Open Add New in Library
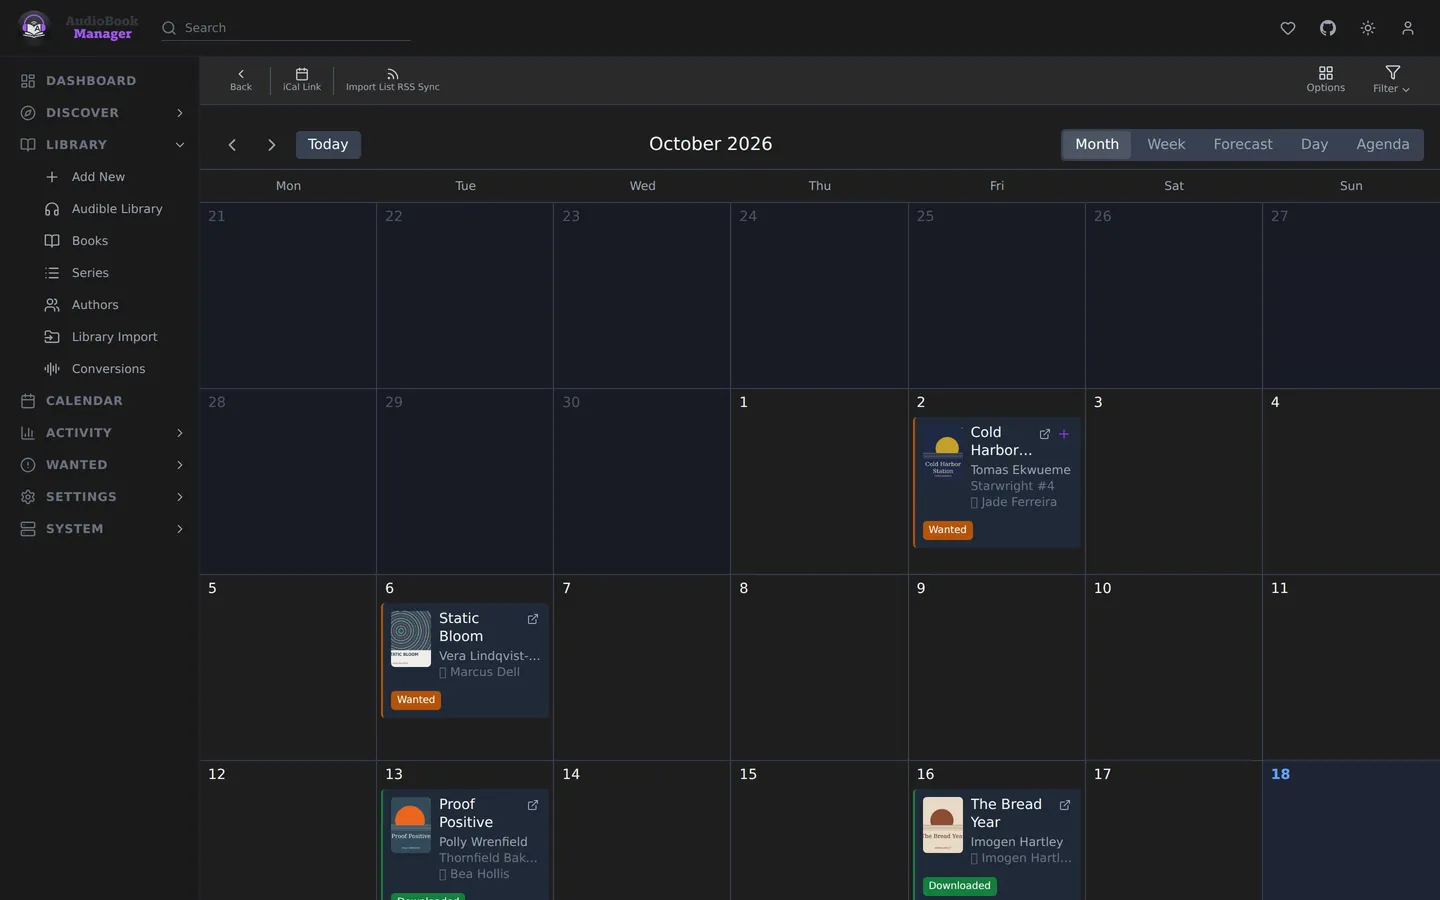Viewport: 1440px width, 900px height. pyautogui.click(x=98, y=177)
